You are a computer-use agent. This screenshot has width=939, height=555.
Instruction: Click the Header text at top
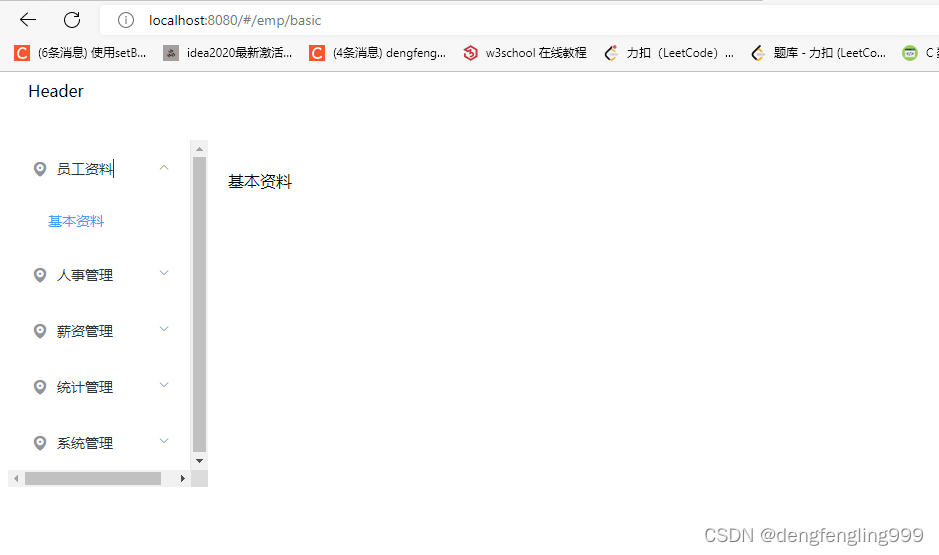click(x=56, y=91)
